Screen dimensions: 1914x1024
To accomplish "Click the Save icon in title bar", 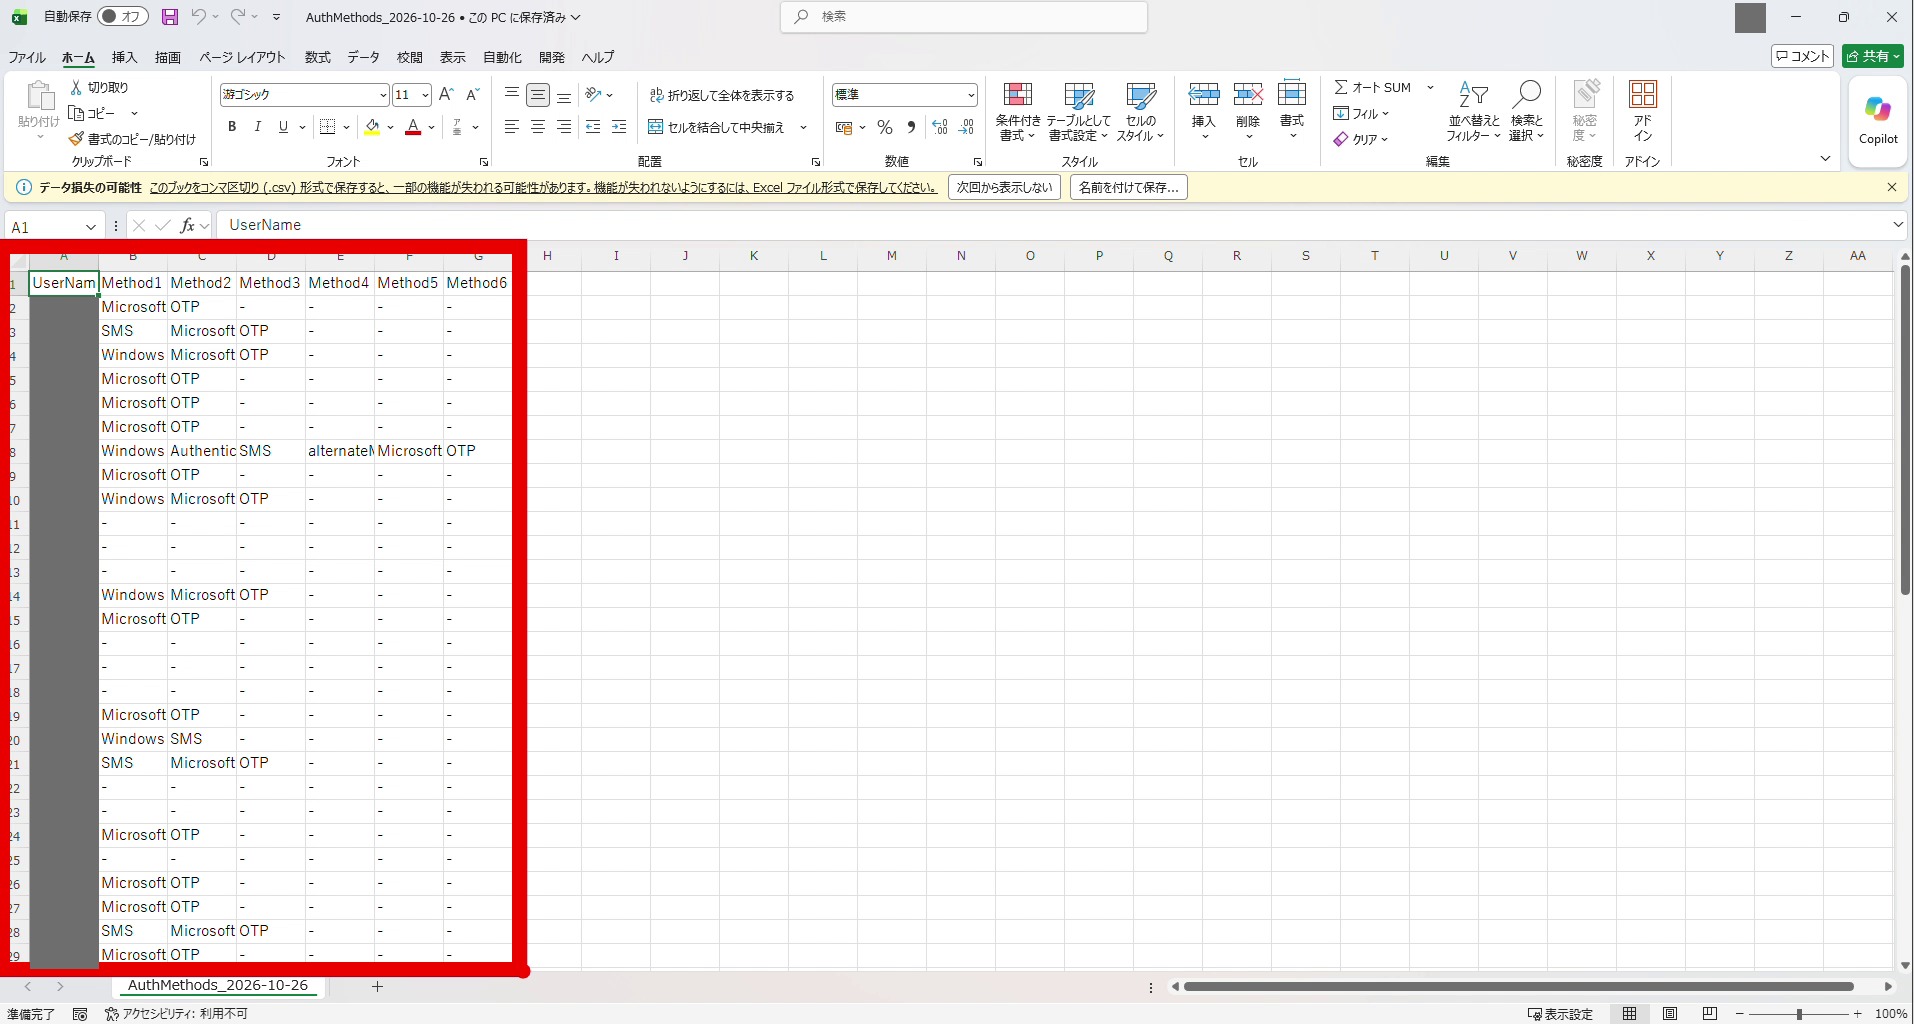I will pyautogui.click(x=170, y=17).
